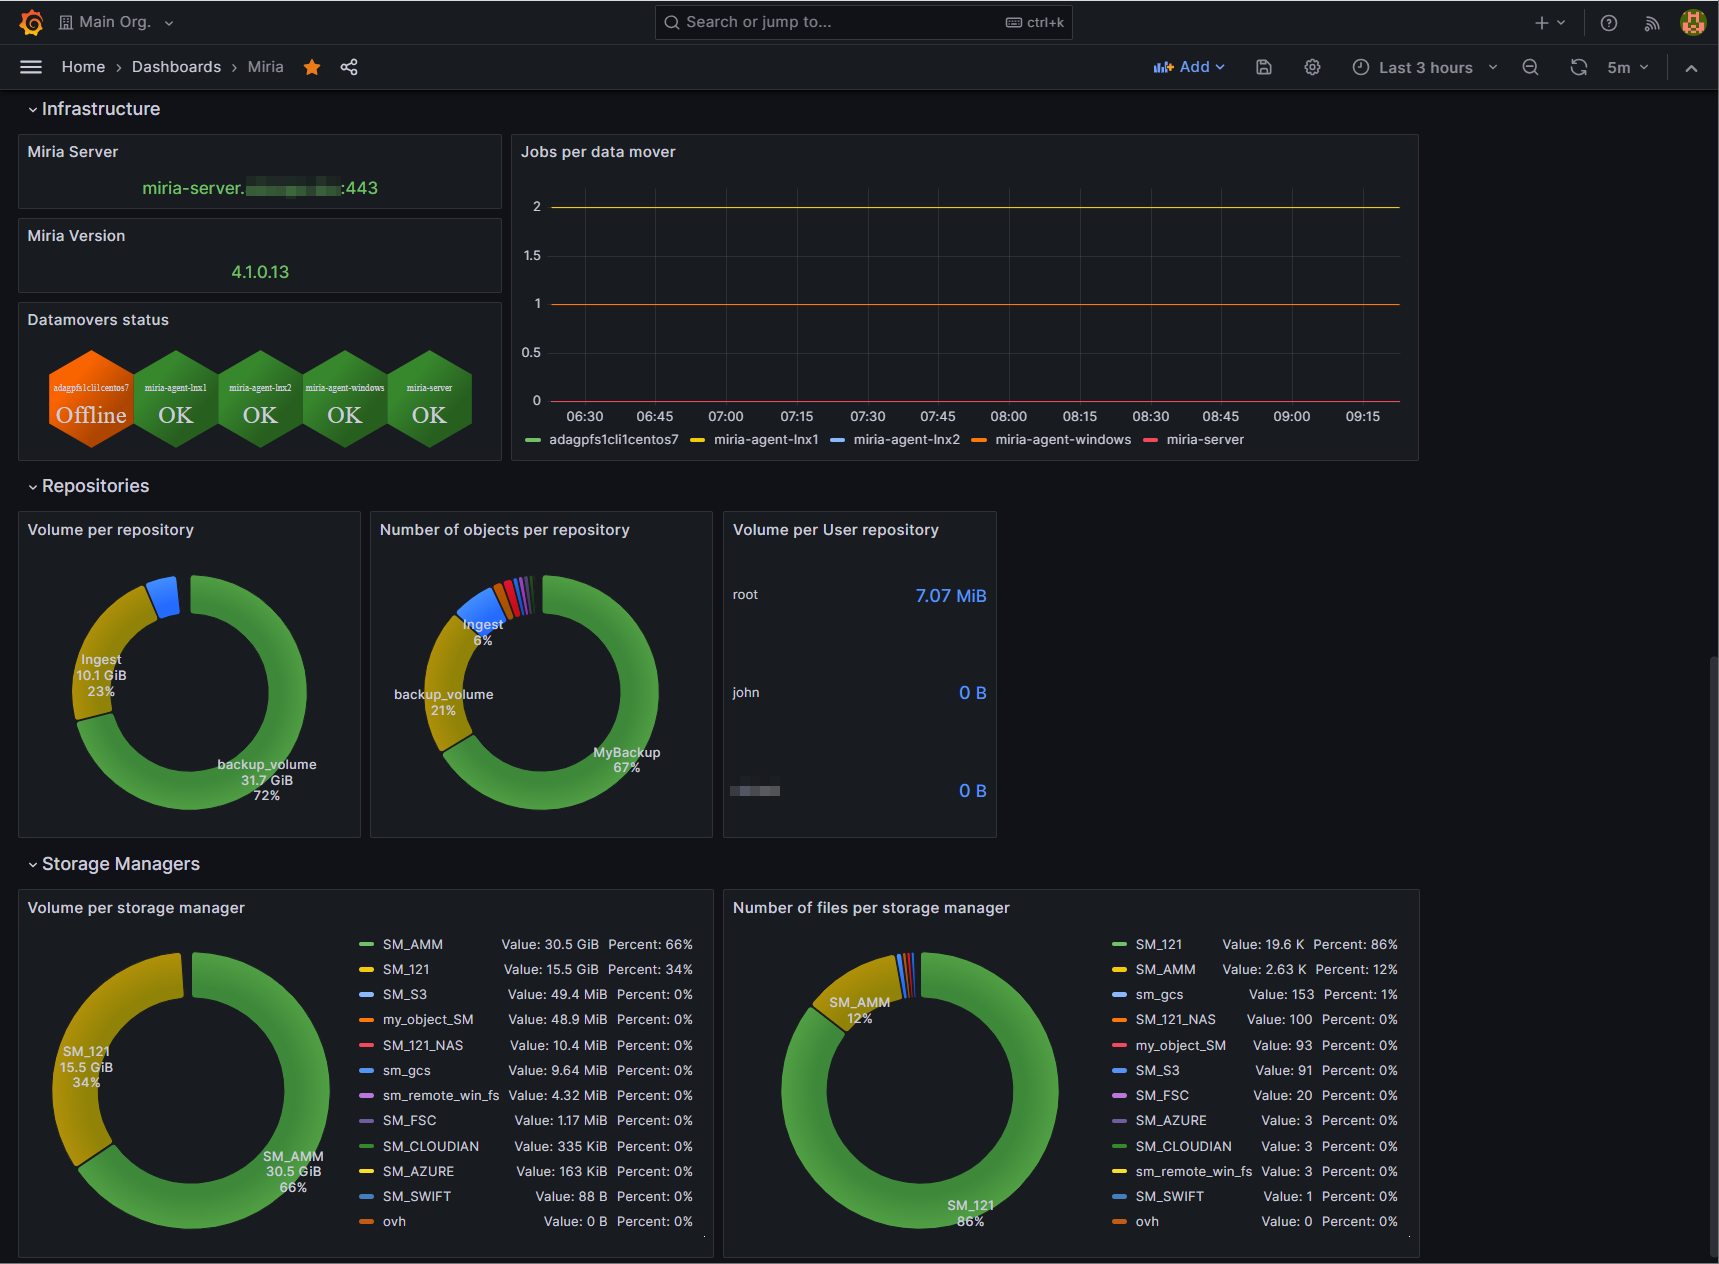Unstar the Miria dashboard
Image resolution: width=1719 pixels, height=1264 pixels.
(312, 67)
